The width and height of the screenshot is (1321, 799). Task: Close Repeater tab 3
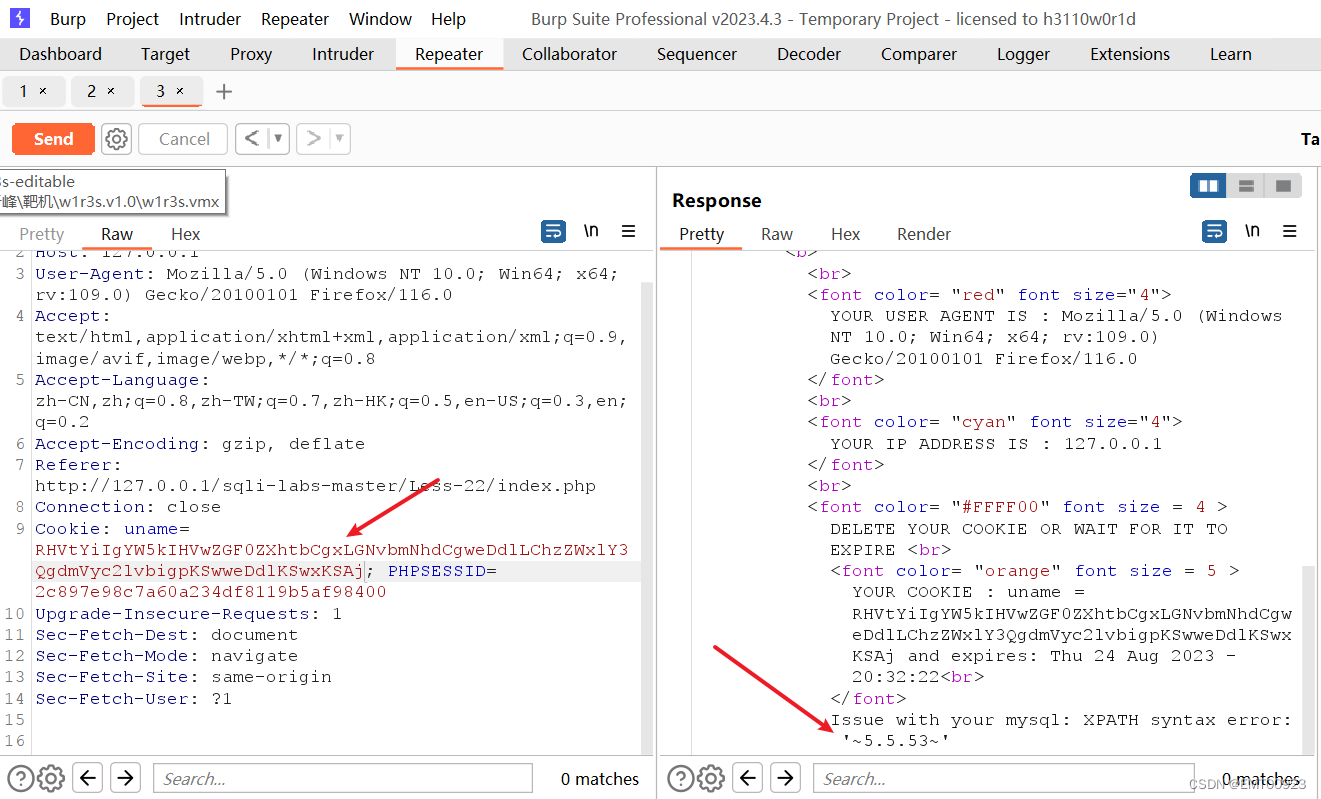click(180, 91)
